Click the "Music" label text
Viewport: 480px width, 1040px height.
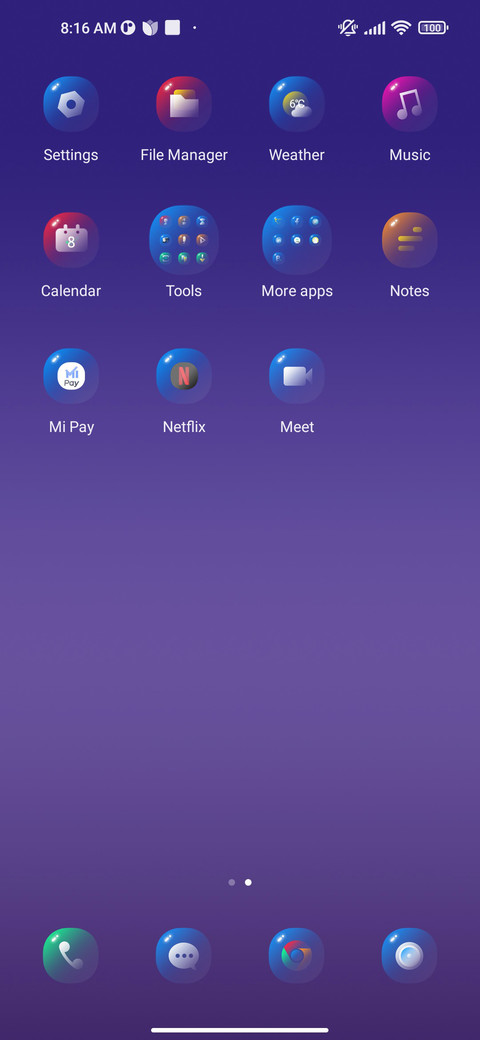point(410,155)
